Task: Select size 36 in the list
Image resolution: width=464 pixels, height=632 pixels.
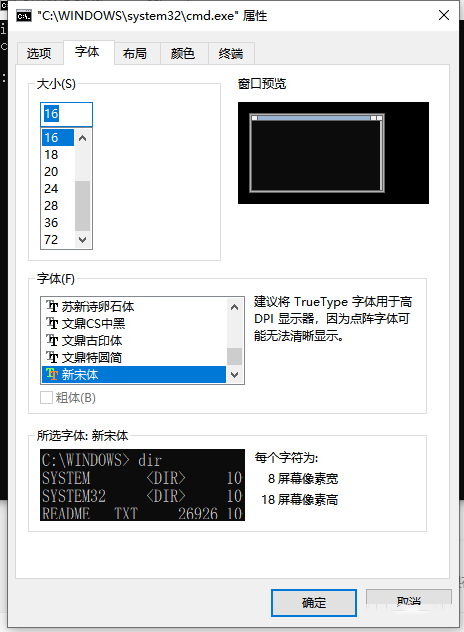Action: click(x=58, y=222)
